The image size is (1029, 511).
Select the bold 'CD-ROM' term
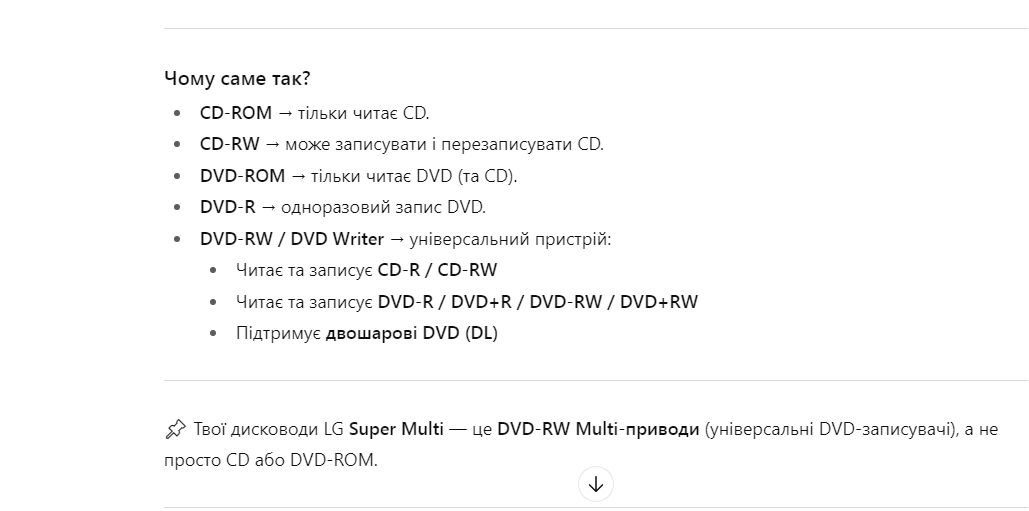(236, 113)
